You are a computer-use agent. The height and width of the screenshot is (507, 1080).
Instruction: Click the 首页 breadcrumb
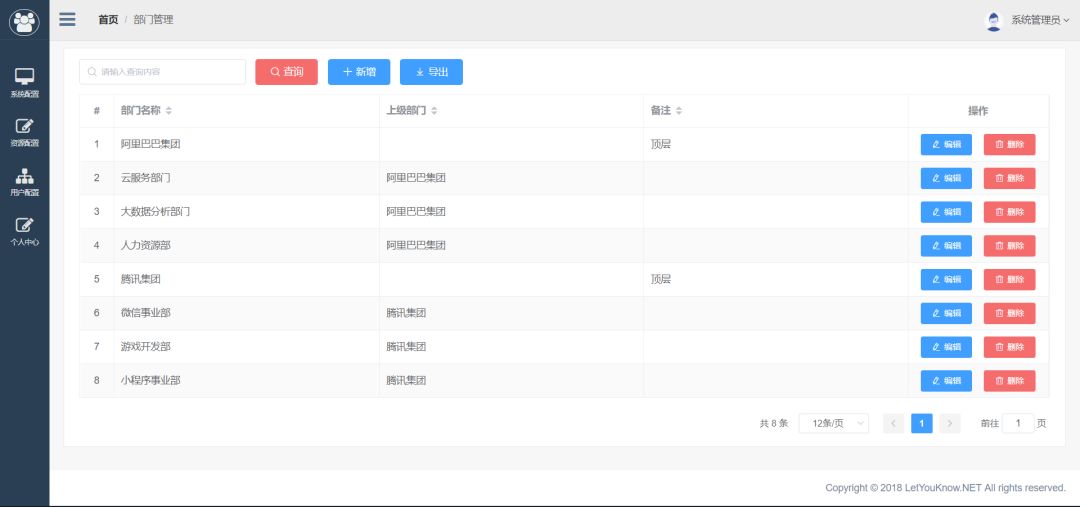(108, 20)
